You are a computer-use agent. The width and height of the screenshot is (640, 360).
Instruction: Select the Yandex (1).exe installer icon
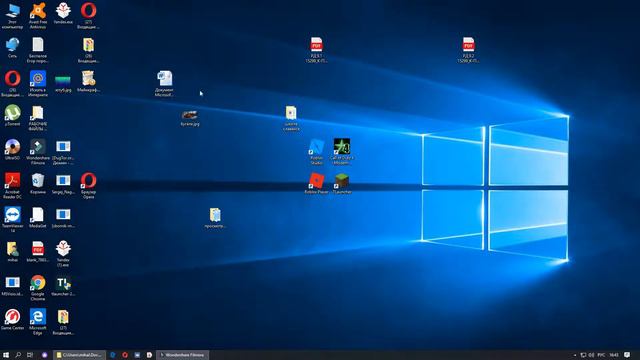(x=63, y=253)
